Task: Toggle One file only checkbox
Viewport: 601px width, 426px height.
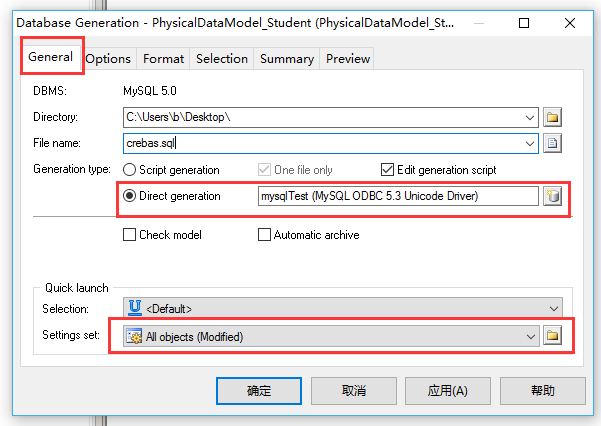Action: [264, 169]
